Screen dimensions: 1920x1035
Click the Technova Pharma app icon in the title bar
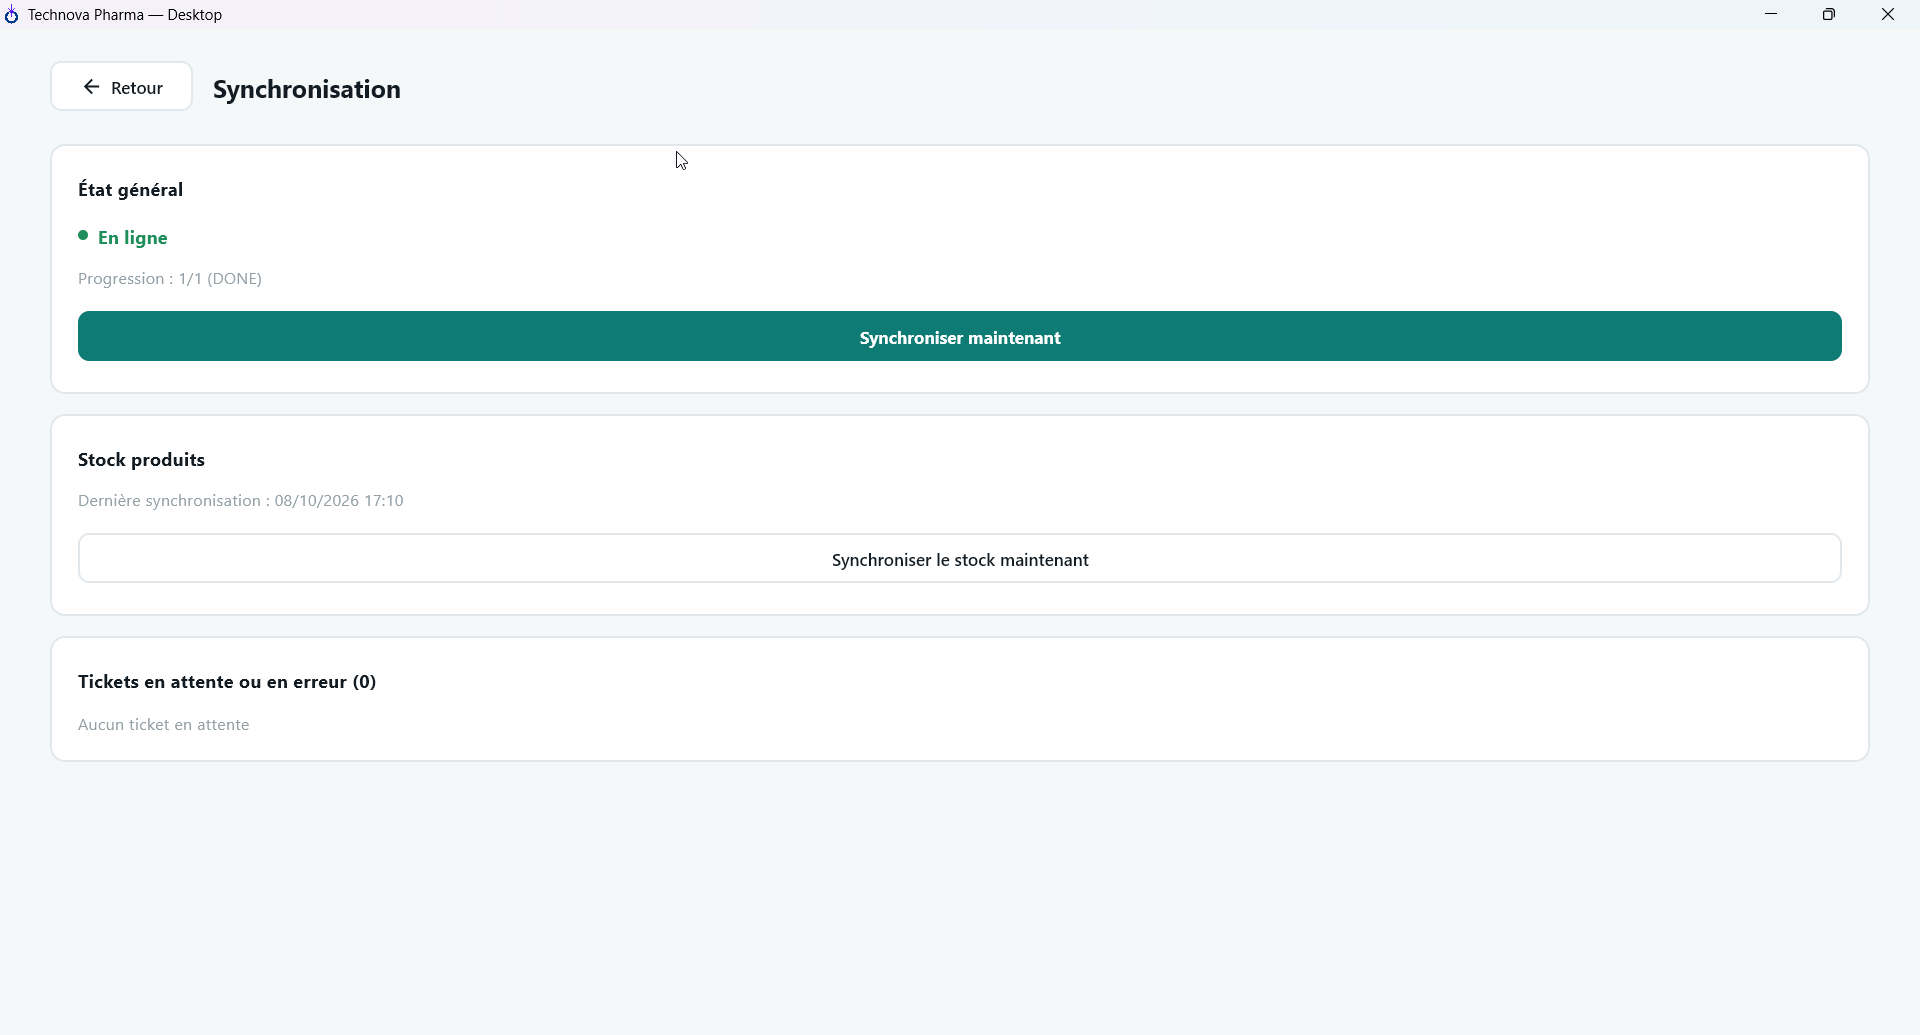pyautogui.click(x=12, y=15)
